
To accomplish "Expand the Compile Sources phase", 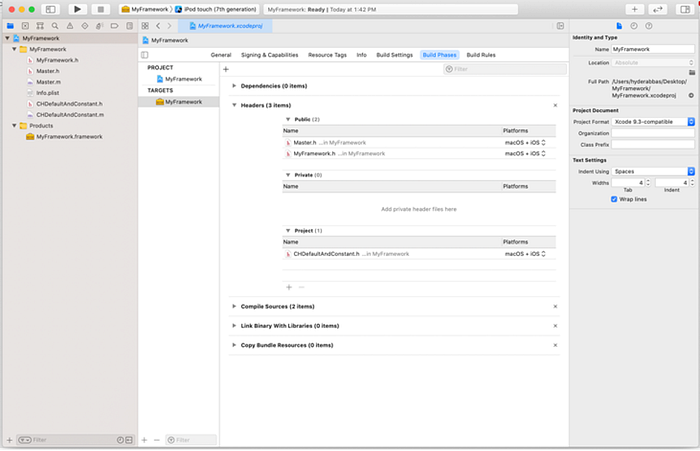I will [234, 306].
